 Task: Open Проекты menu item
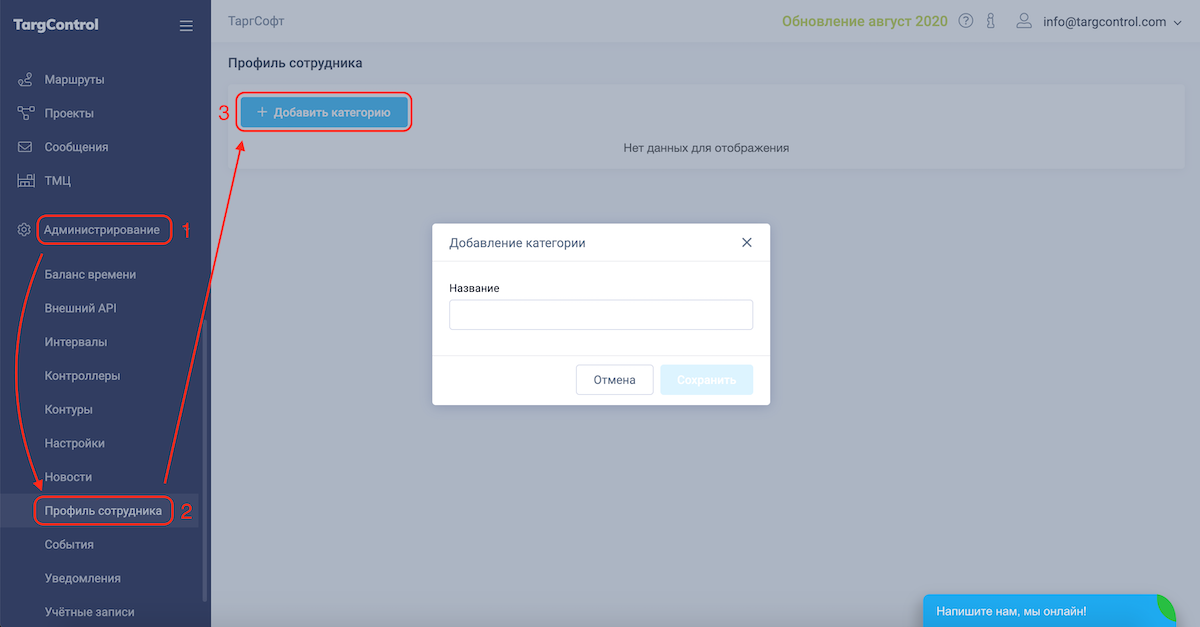coord(69,113)
